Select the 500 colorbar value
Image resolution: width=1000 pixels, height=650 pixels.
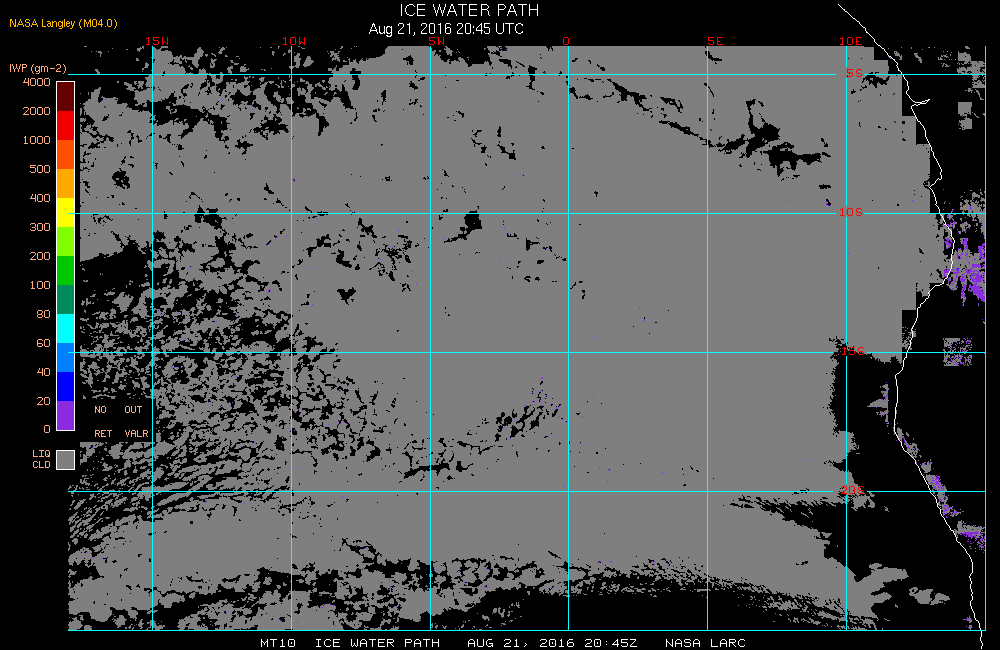(x=40, y=169)
